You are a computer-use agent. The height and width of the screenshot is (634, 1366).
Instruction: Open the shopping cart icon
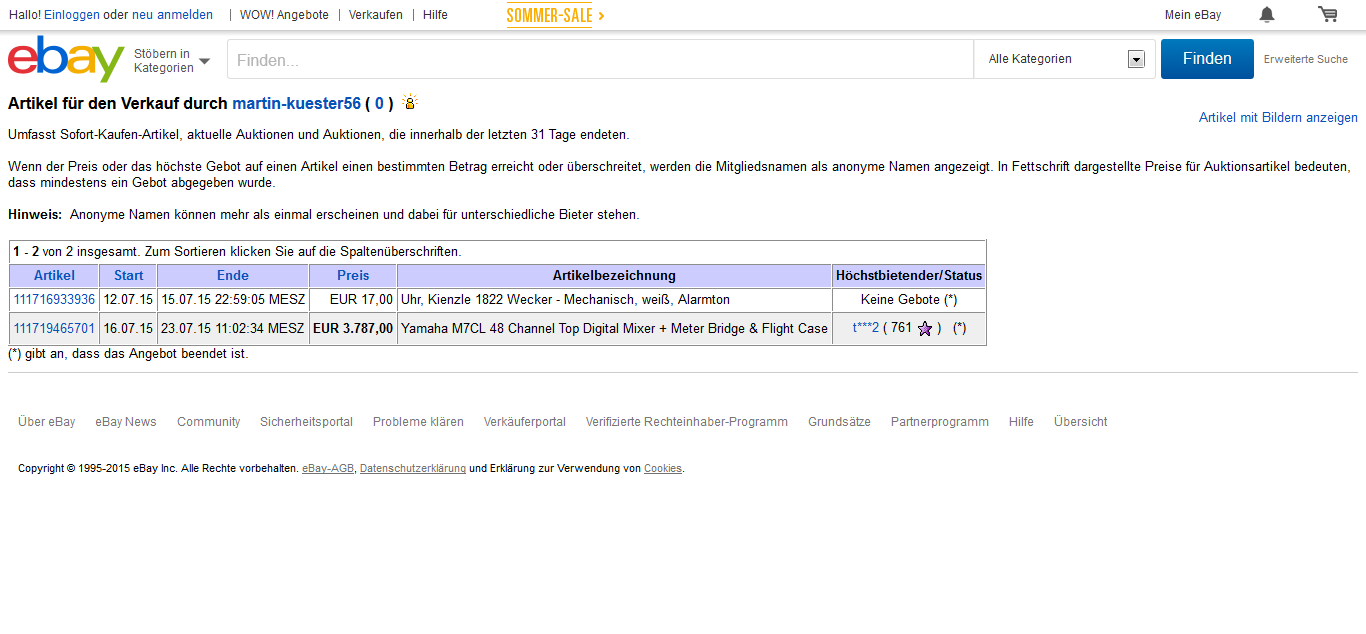pos(1327,14)
